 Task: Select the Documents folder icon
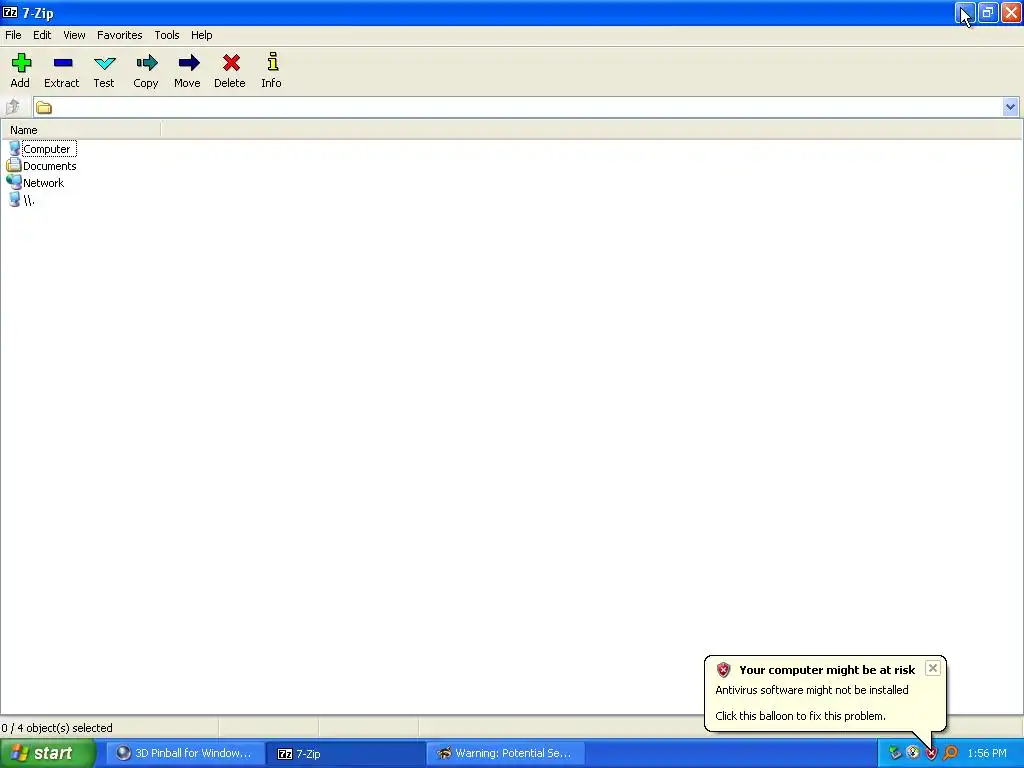[14, 165]
